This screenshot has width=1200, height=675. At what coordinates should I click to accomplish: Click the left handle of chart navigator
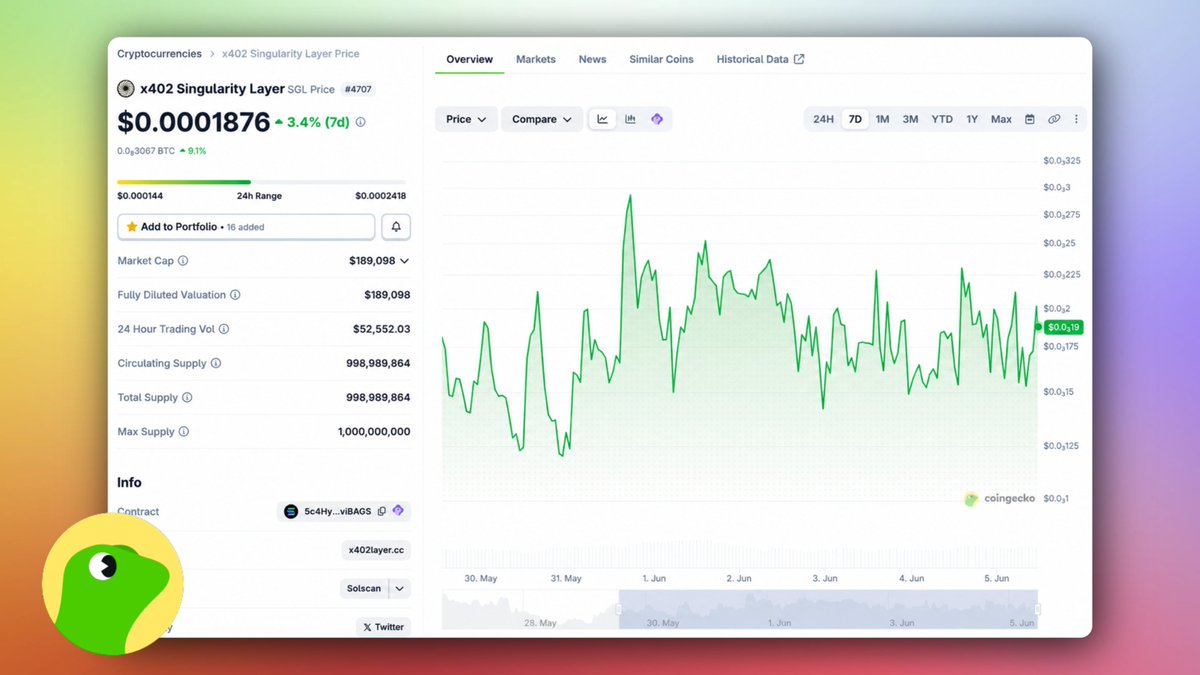(619, 609)
